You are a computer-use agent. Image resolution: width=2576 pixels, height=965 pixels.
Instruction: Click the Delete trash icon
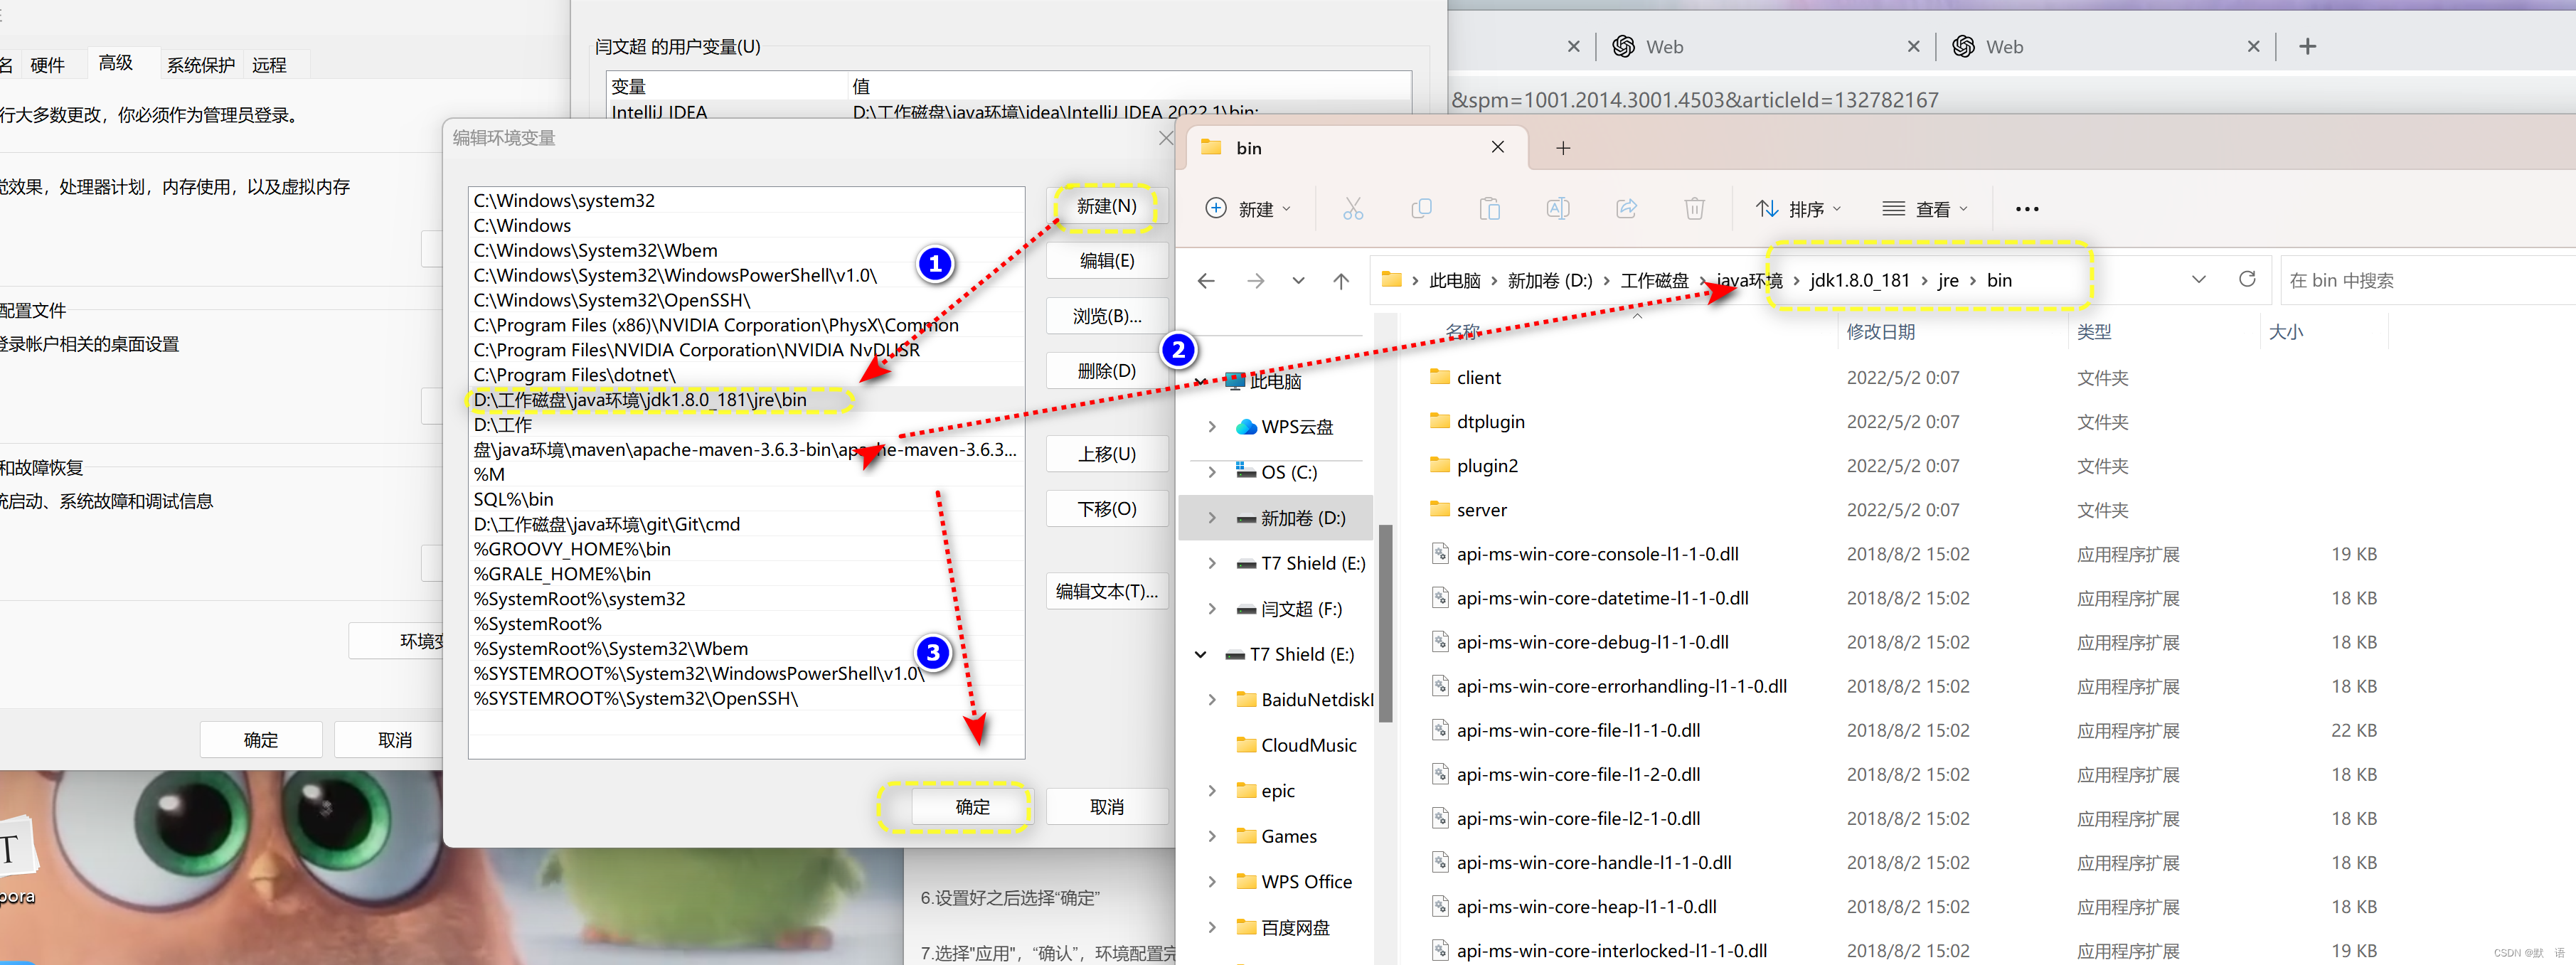tap(1694, 208)
